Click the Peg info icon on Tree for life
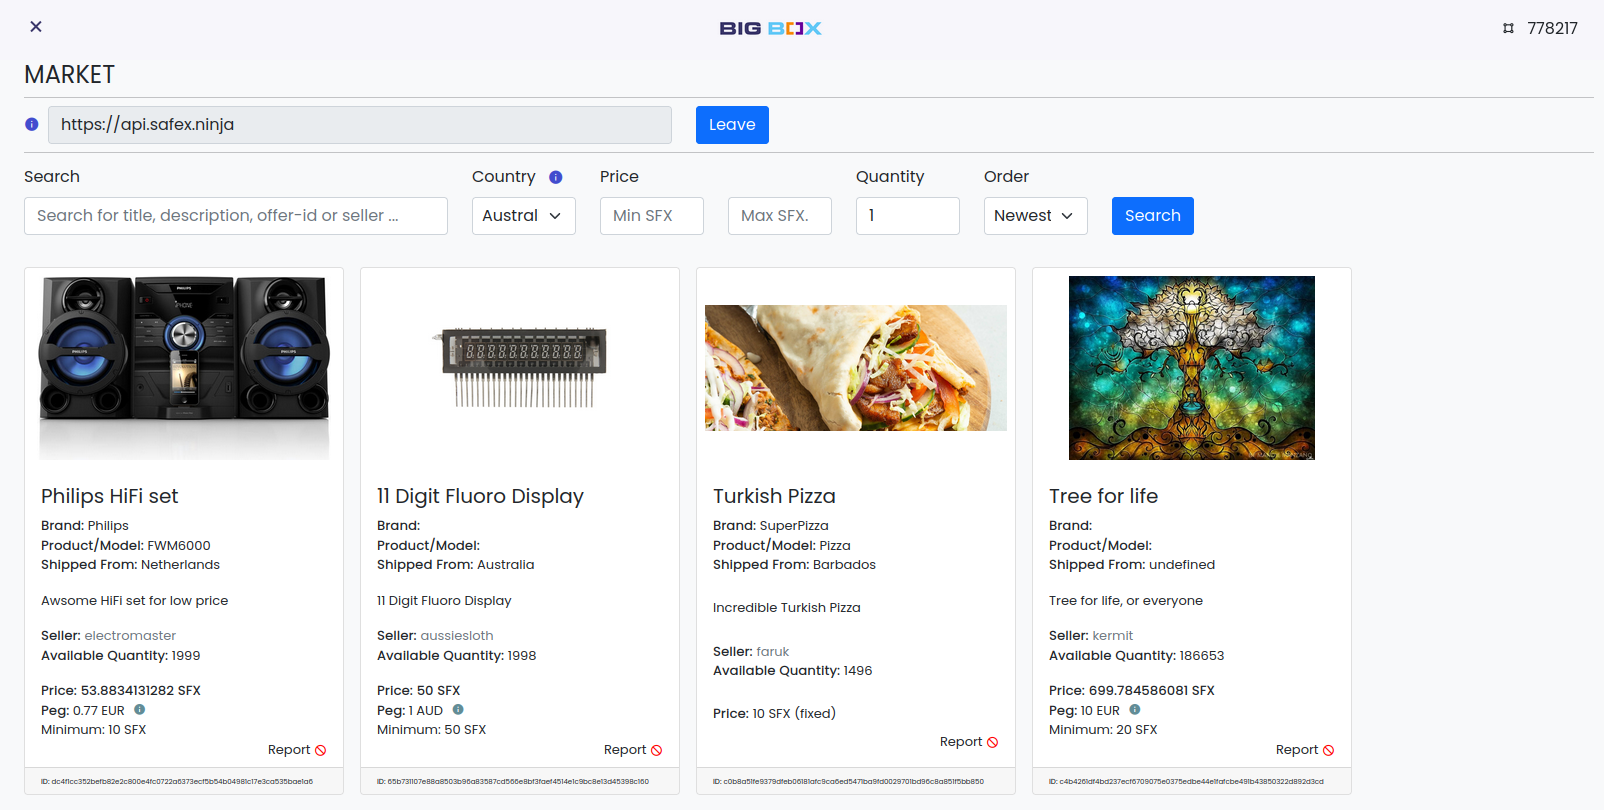The image size is (1604, 810). (x=1135, y=710)
